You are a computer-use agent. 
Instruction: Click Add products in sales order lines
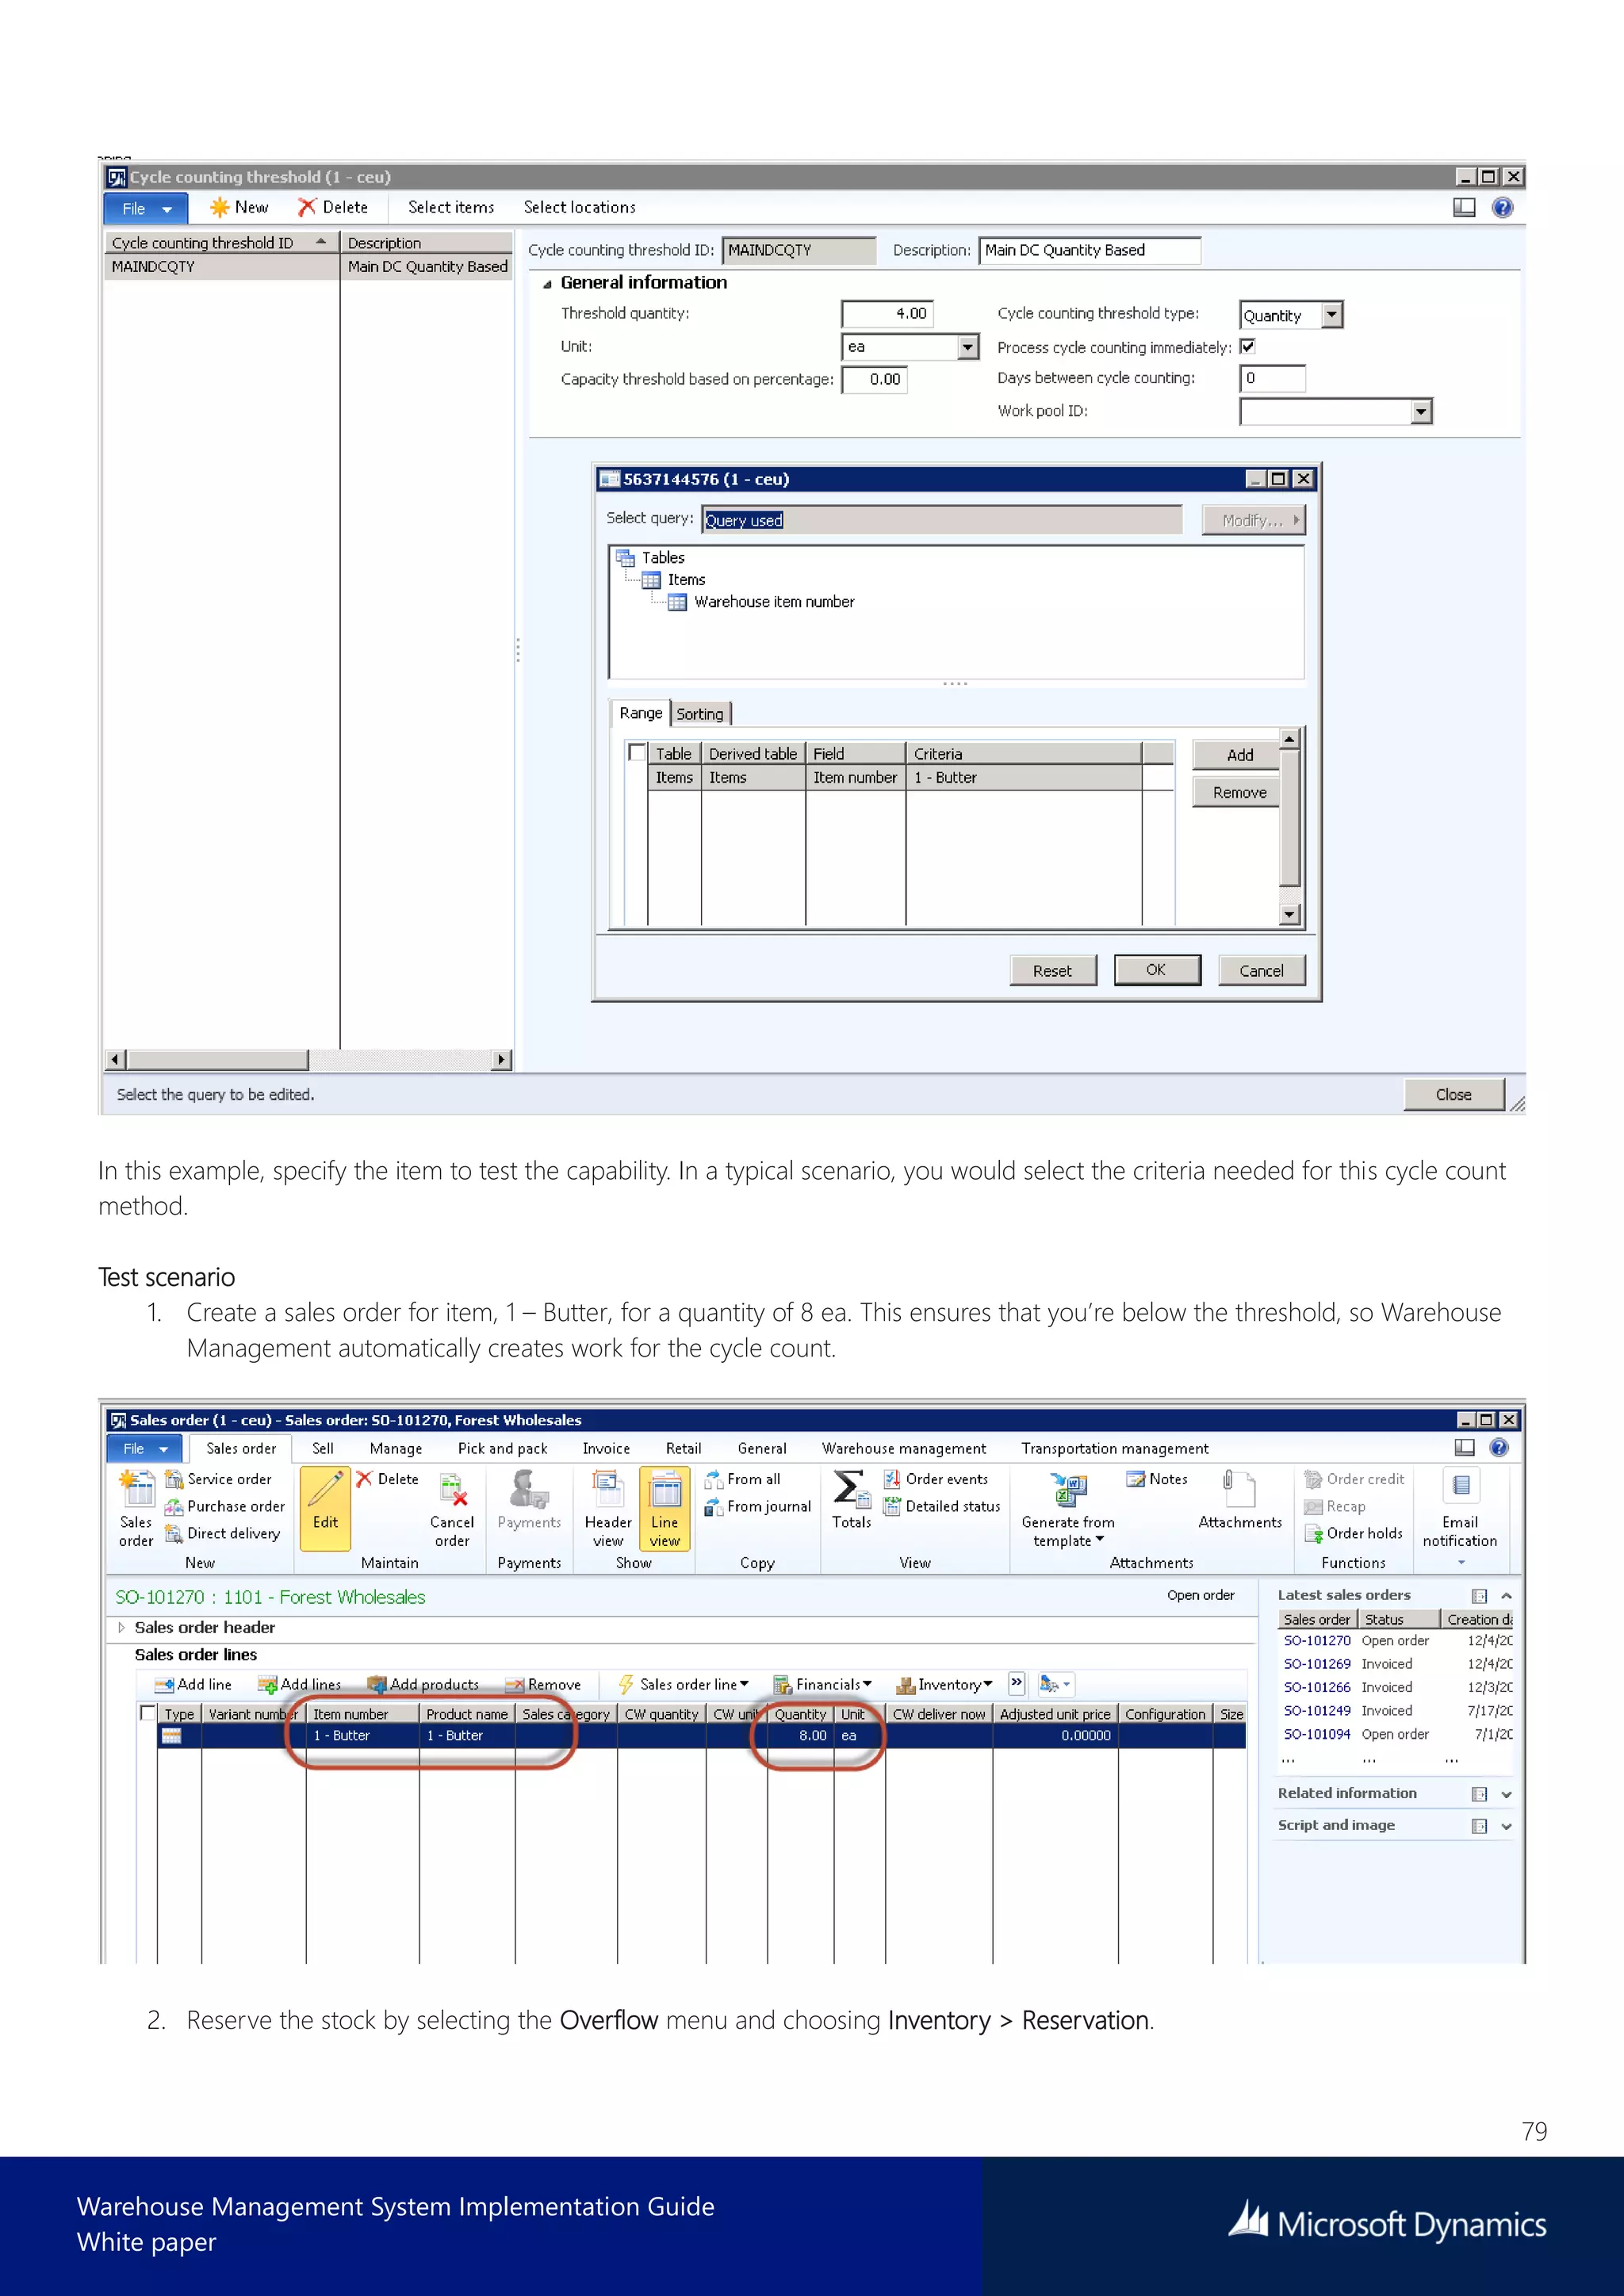point(423,1684)
